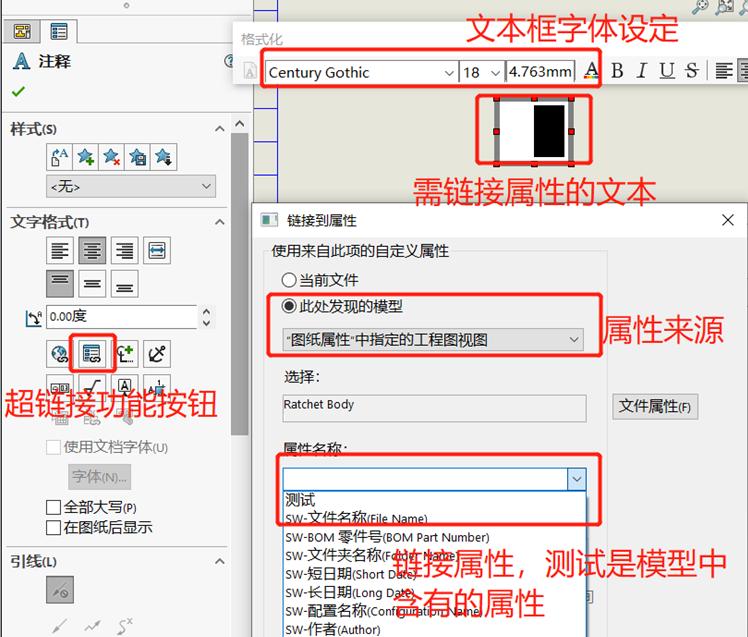Toggle 使用文档字体 checkbox
The height and width of the screenshot is (637, 748).
tap(53, 448)
